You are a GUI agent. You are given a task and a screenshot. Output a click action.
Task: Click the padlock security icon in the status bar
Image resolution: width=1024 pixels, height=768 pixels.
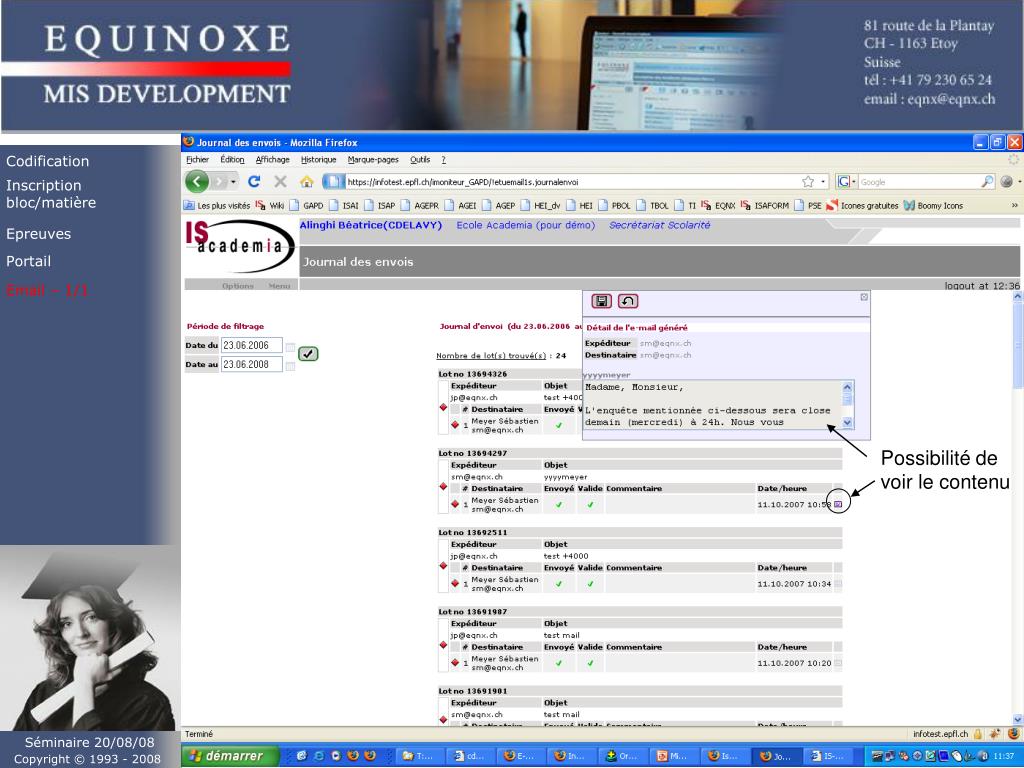tap(978, 734)
